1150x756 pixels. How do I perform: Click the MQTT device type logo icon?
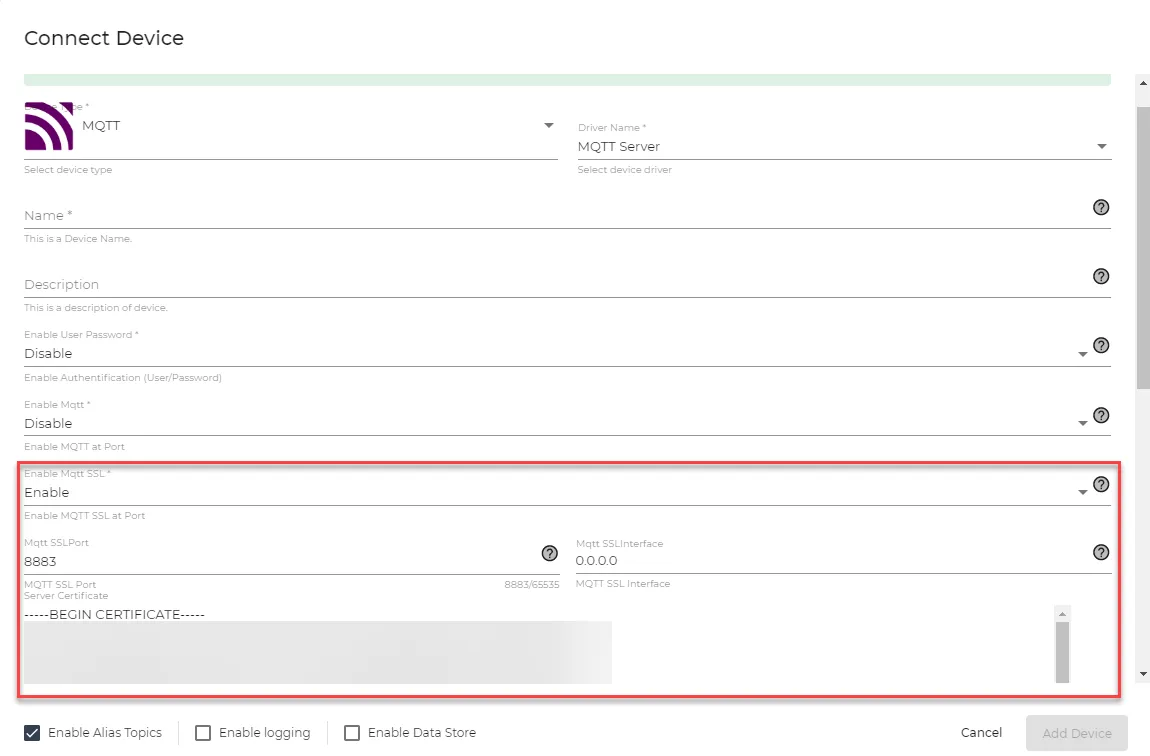(x=48, y=126)
